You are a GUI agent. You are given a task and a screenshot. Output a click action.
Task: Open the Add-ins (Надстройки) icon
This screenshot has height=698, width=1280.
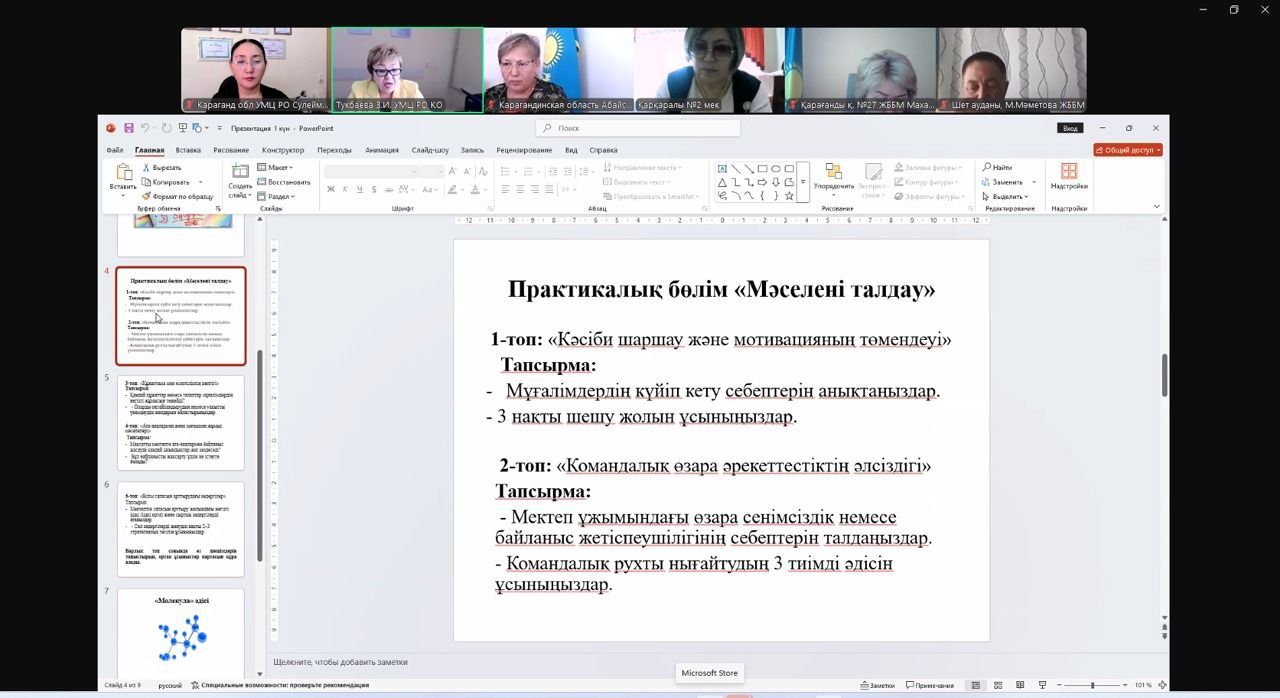click(x=1069, y=173)
